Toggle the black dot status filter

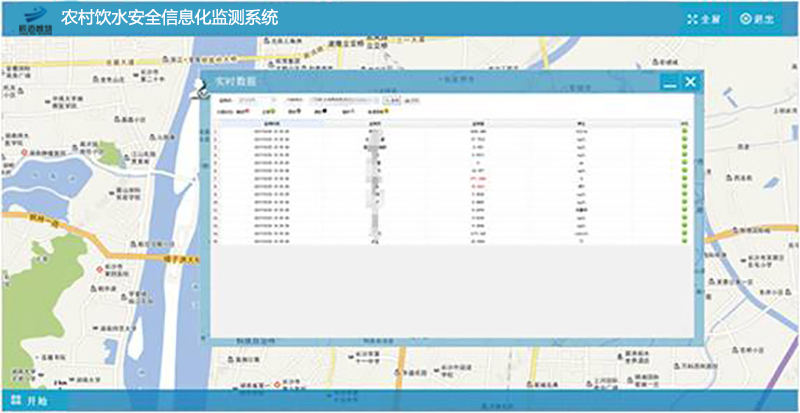point(324,112)
